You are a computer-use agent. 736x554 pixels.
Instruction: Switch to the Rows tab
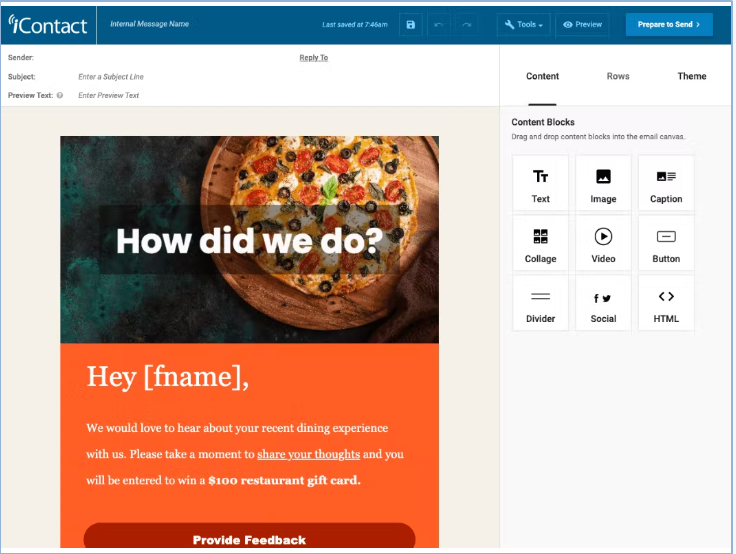(618, 76)
